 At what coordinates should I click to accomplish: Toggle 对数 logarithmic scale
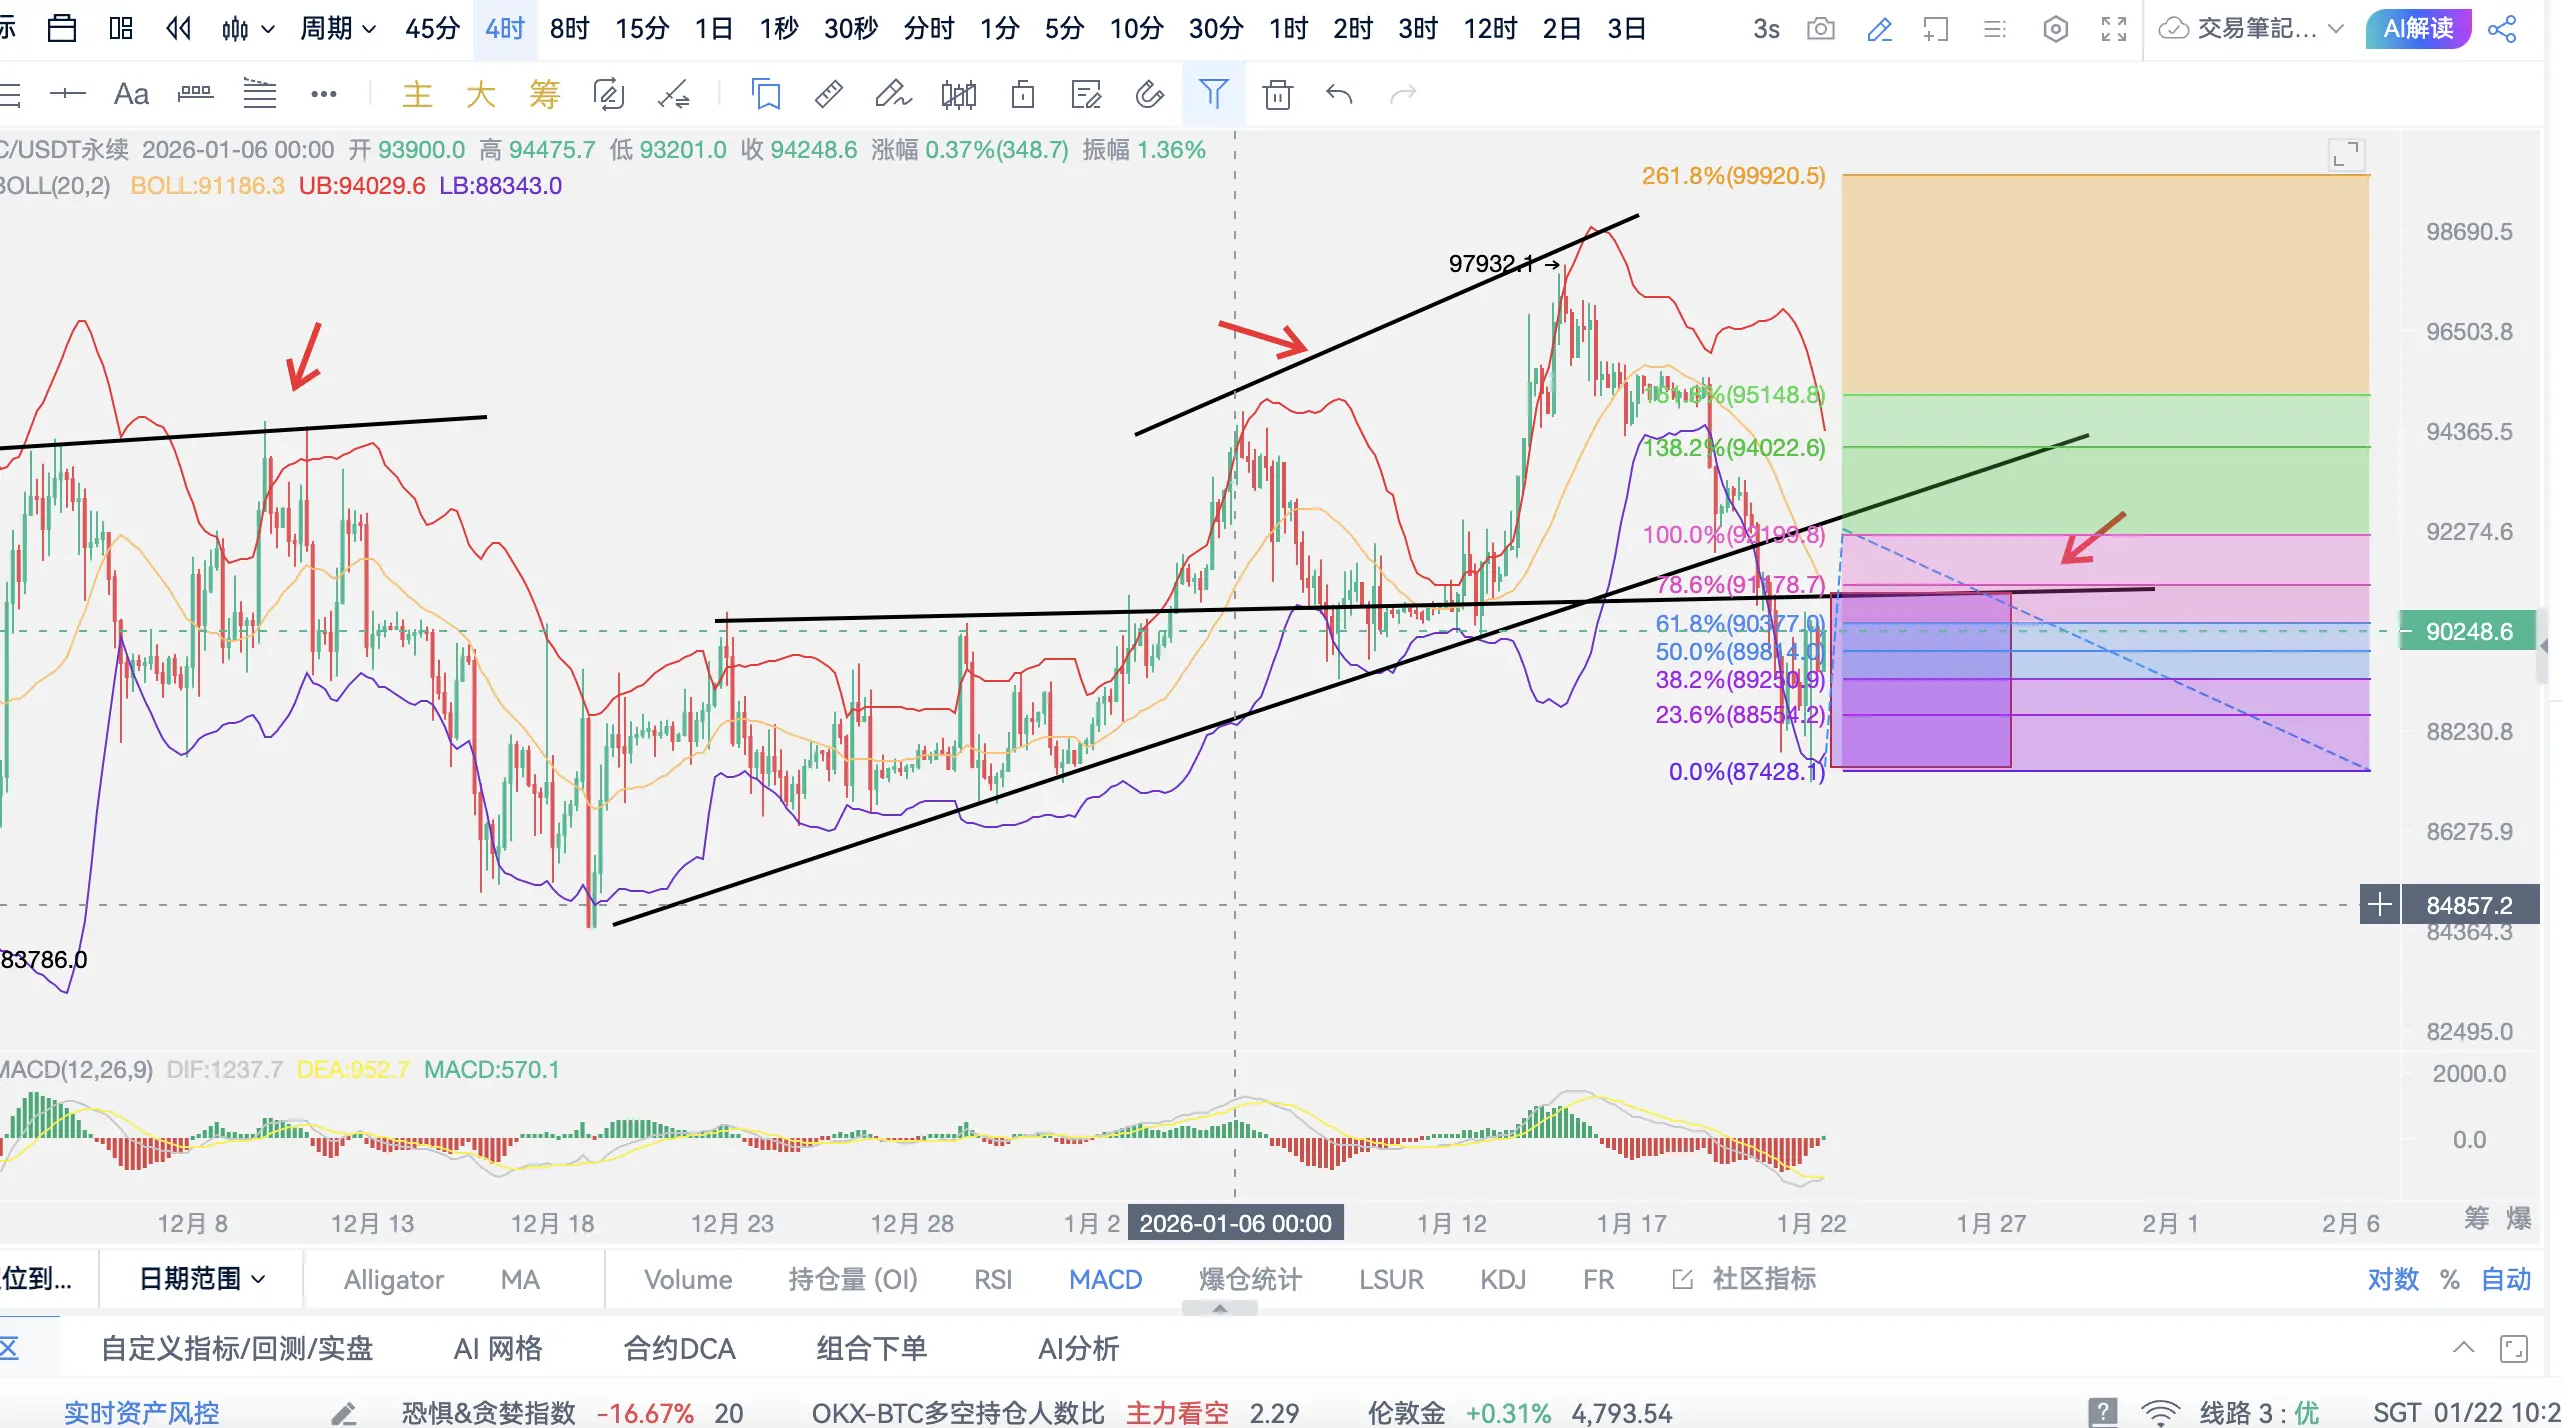2393,1279
